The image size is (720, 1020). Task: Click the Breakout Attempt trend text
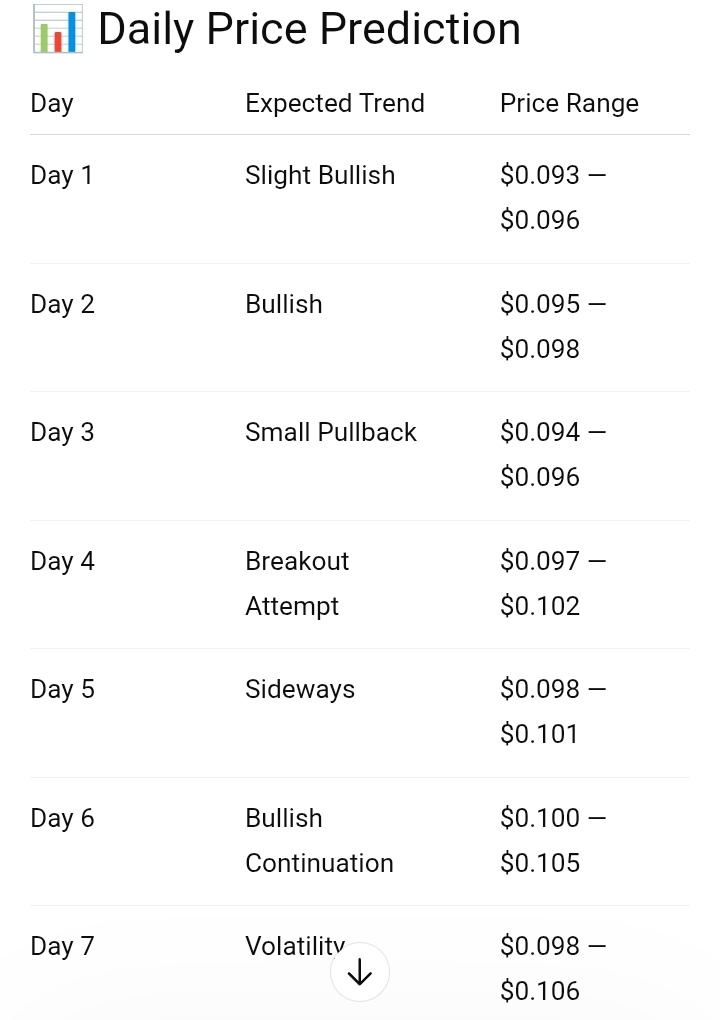297,583
